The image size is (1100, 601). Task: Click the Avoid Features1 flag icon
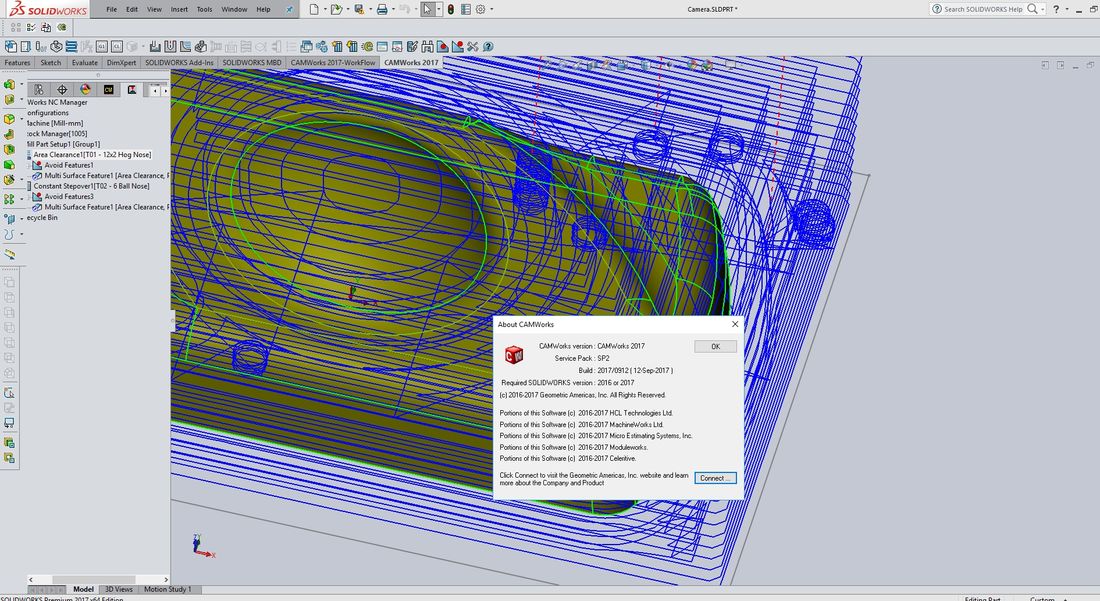pos(38,165)
